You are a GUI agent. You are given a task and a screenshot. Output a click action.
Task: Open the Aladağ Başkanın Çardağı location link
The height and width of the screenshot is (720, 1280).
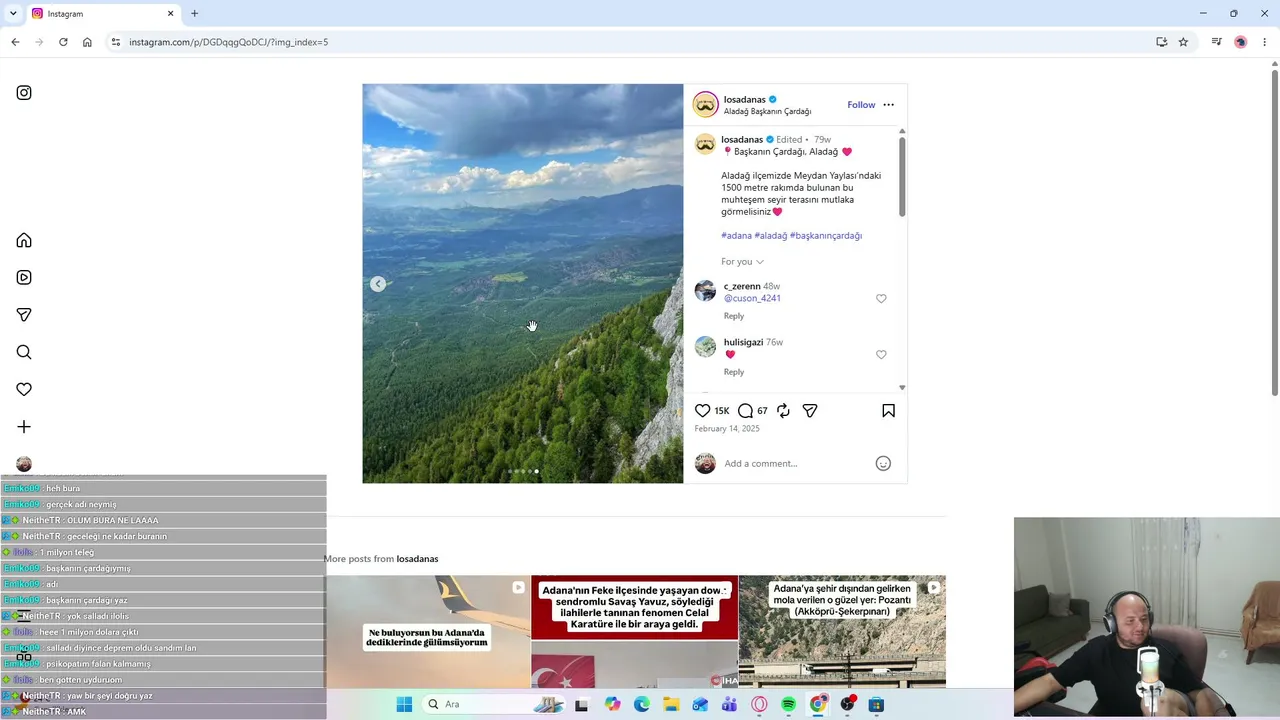coord(767,111)
